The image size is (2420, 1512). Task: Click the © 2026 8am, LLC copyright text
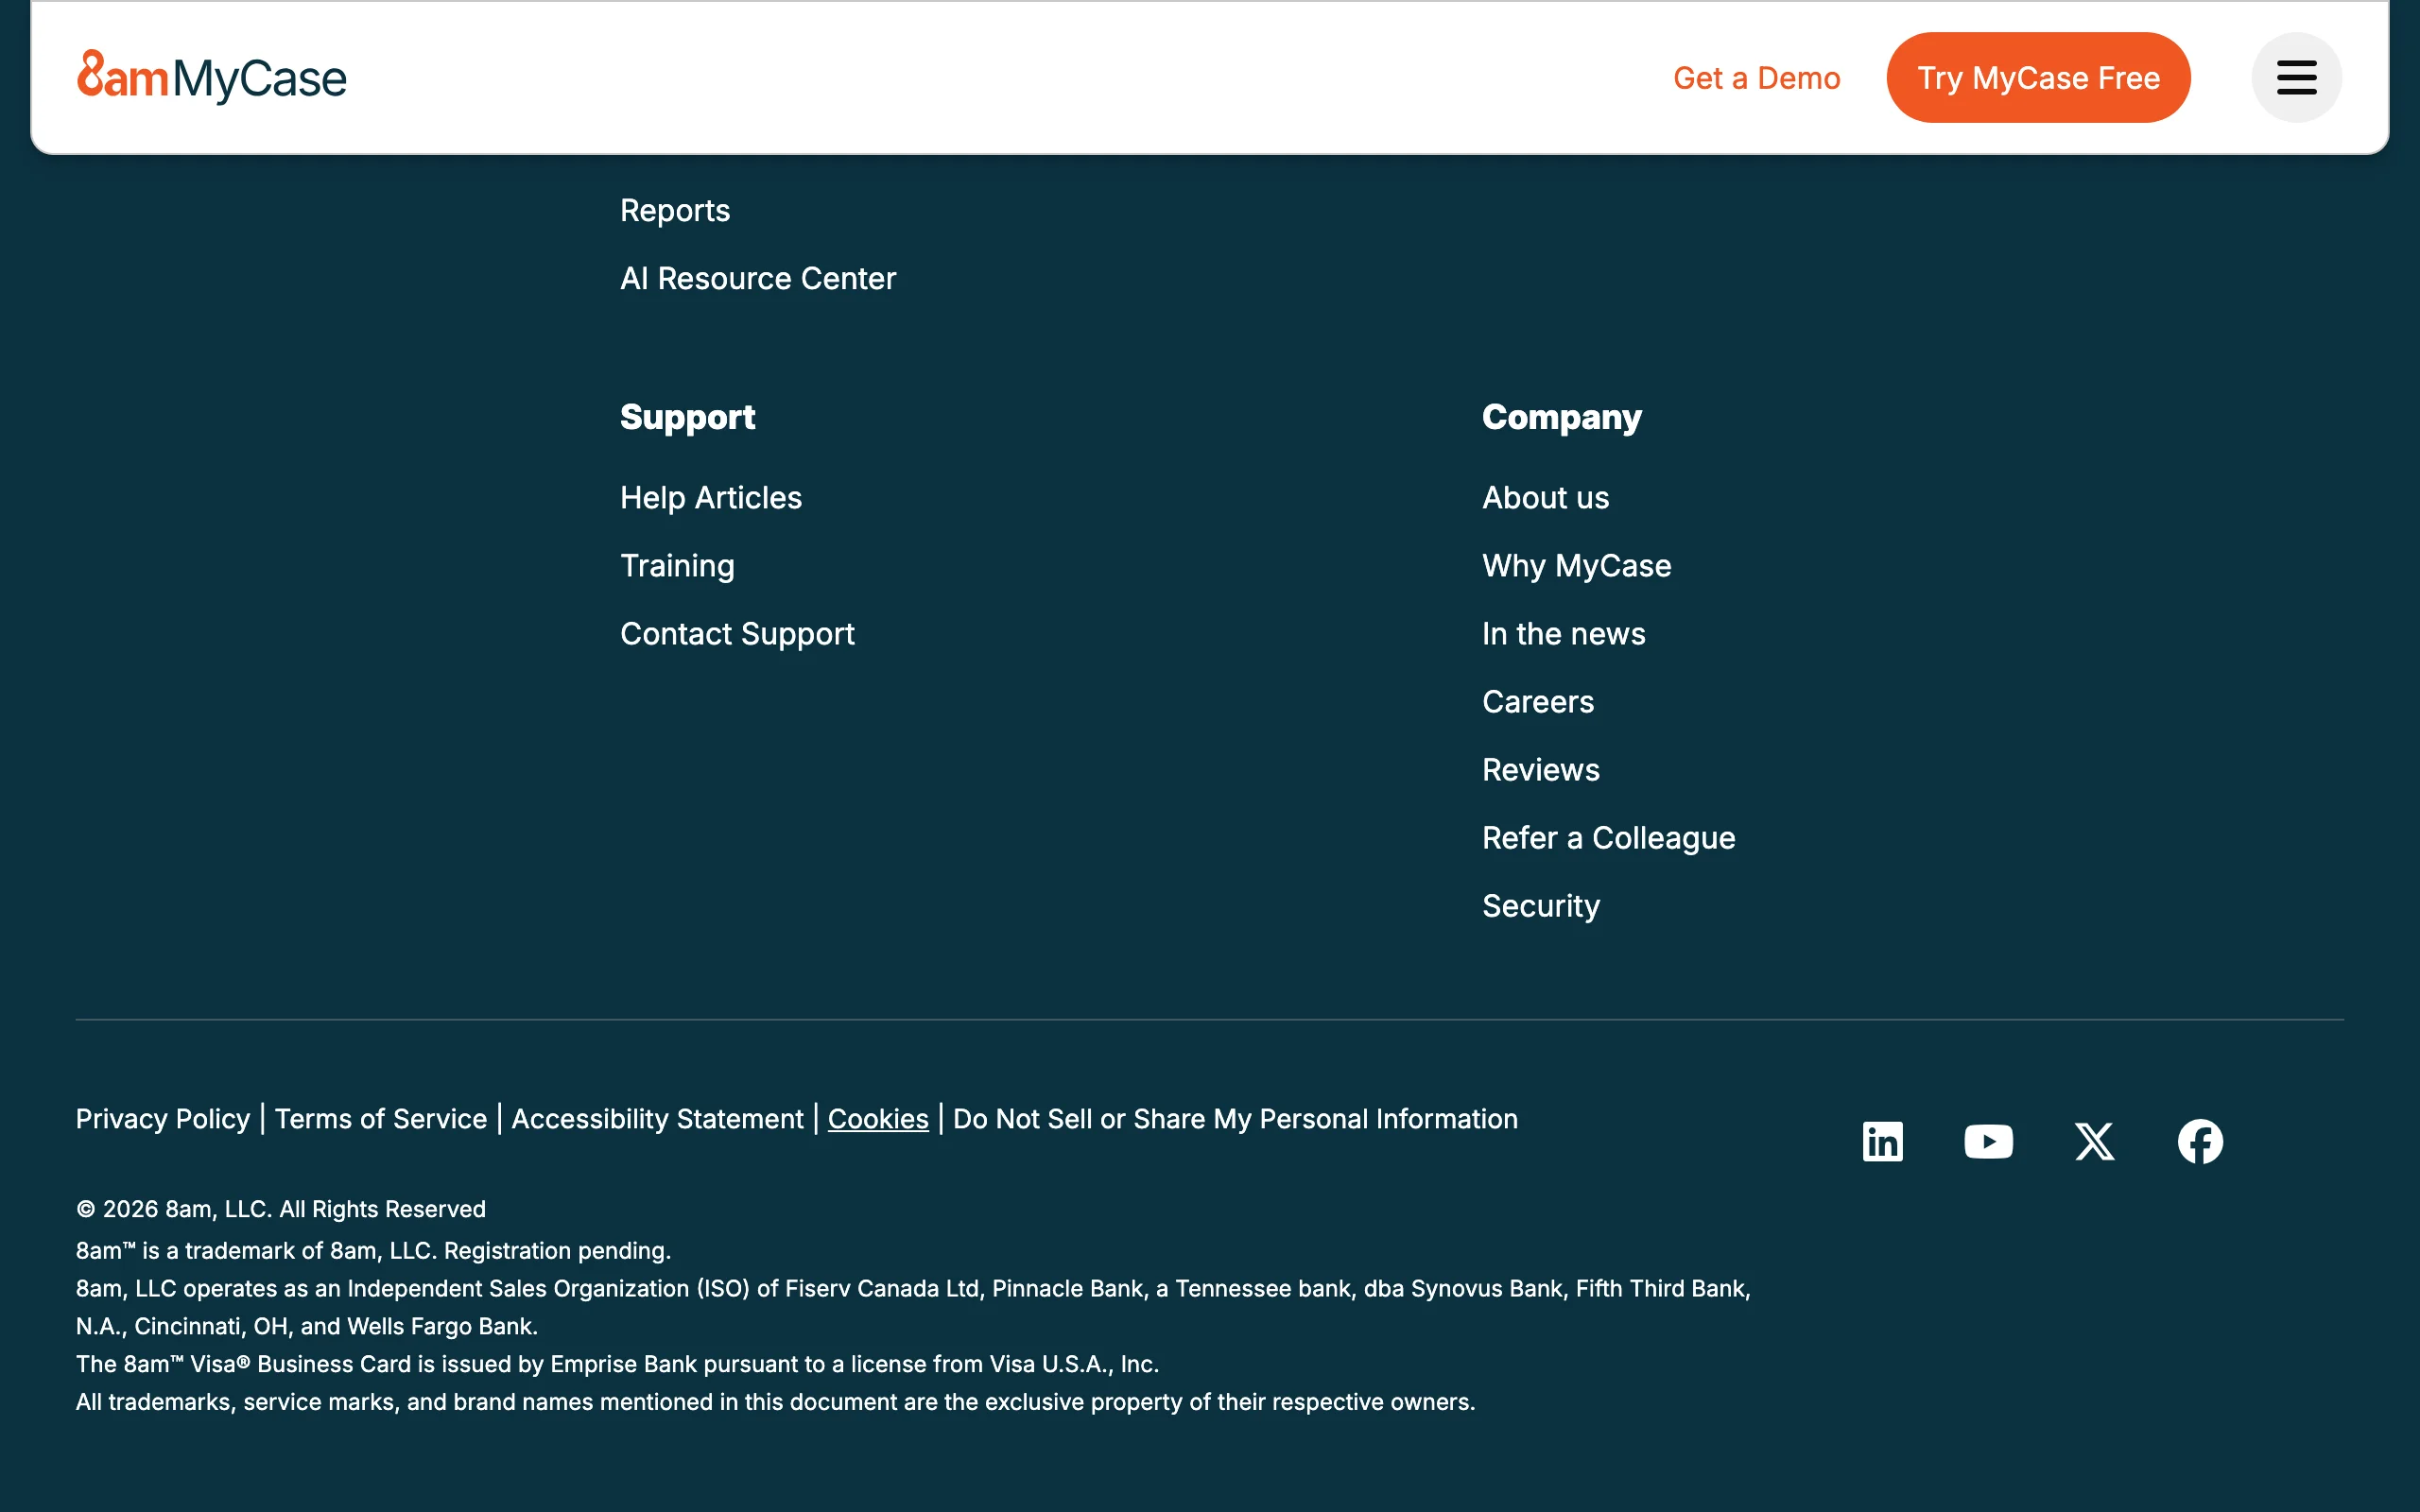(281, 1209)
